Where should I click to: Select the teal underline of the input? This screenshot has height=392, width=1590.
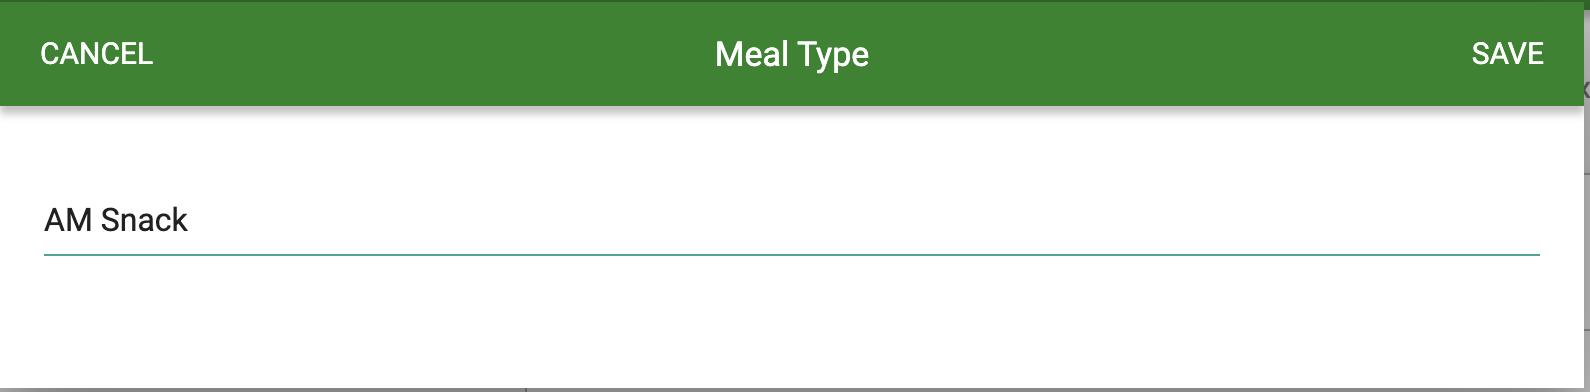coord(791,255)
